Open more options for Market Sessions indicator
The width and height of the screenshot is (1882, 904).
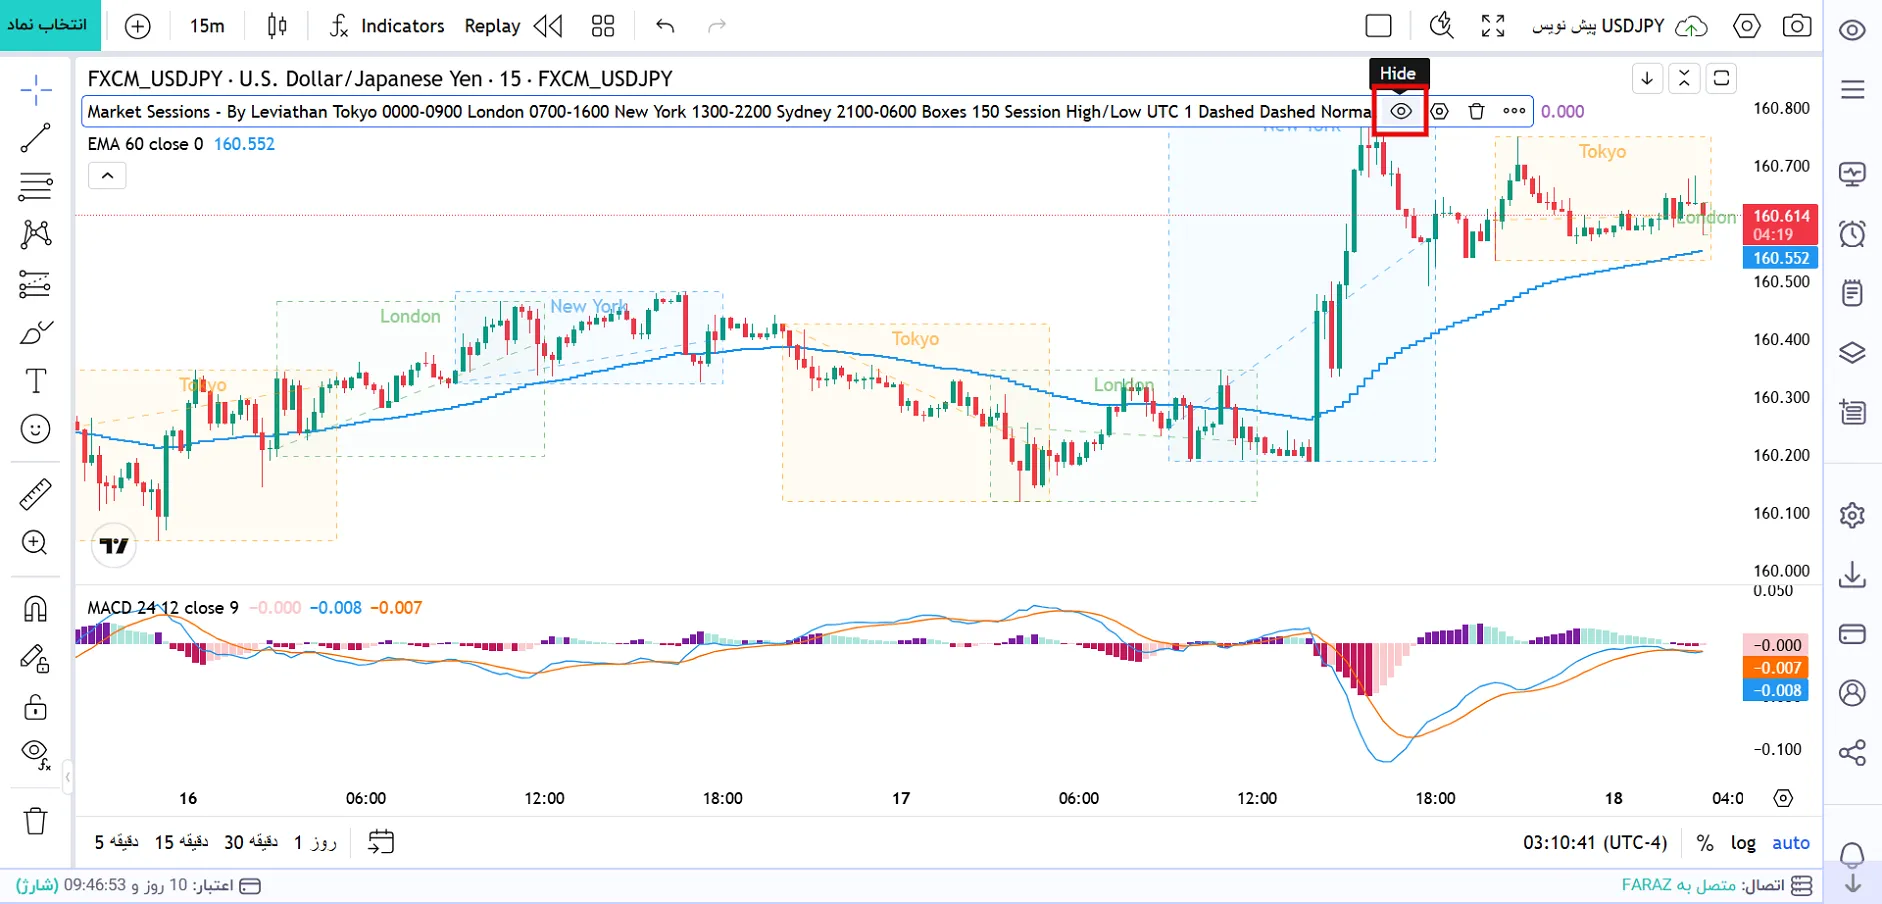[1514, 111]
